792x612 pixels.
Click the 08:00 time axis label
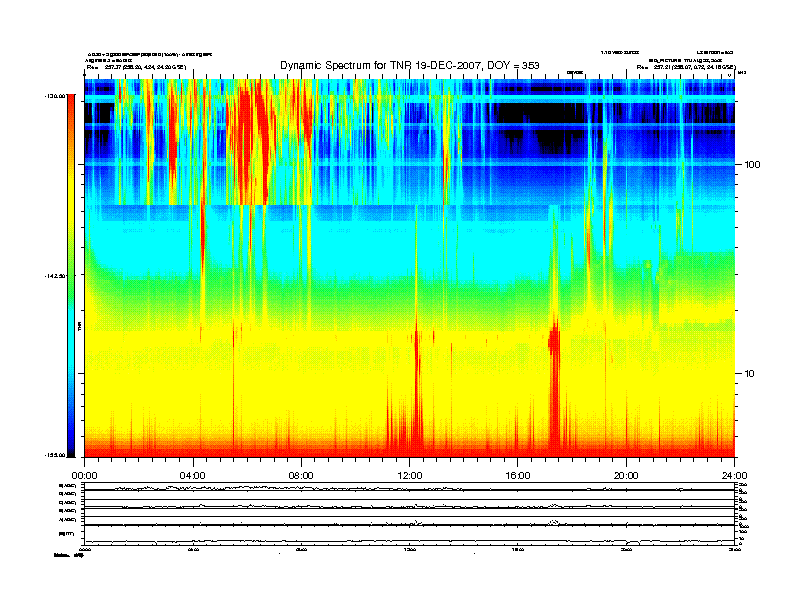(x=301, y=475)
